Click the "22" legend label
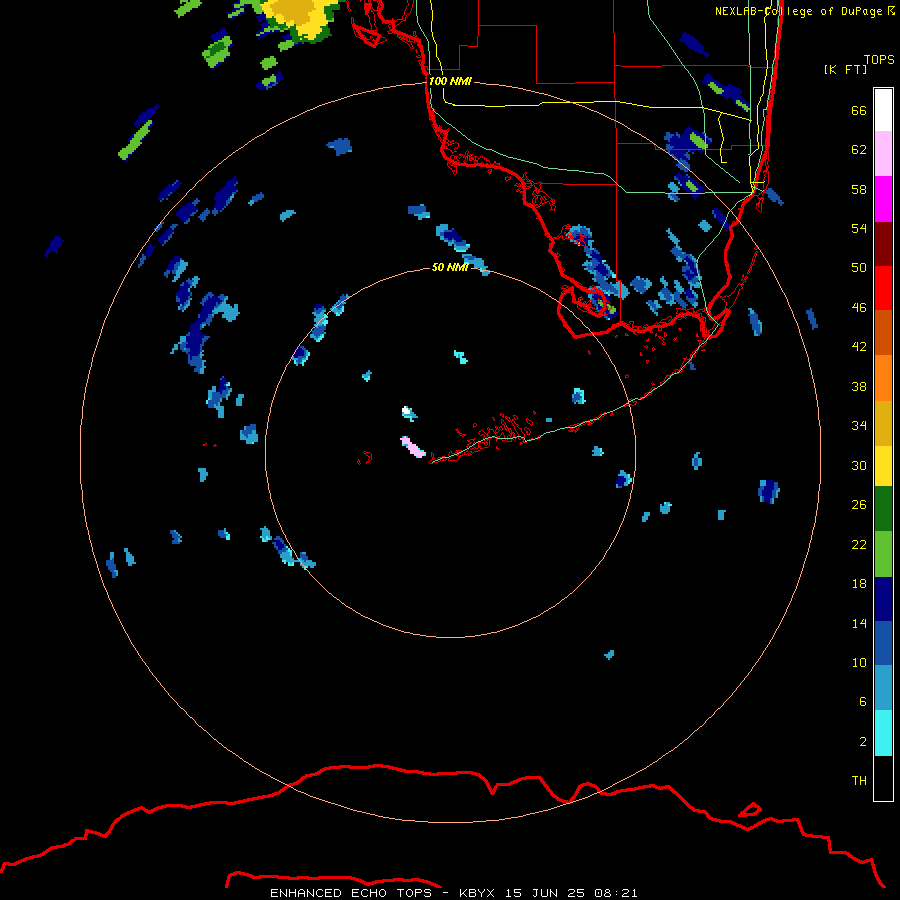 click(859, 544)
